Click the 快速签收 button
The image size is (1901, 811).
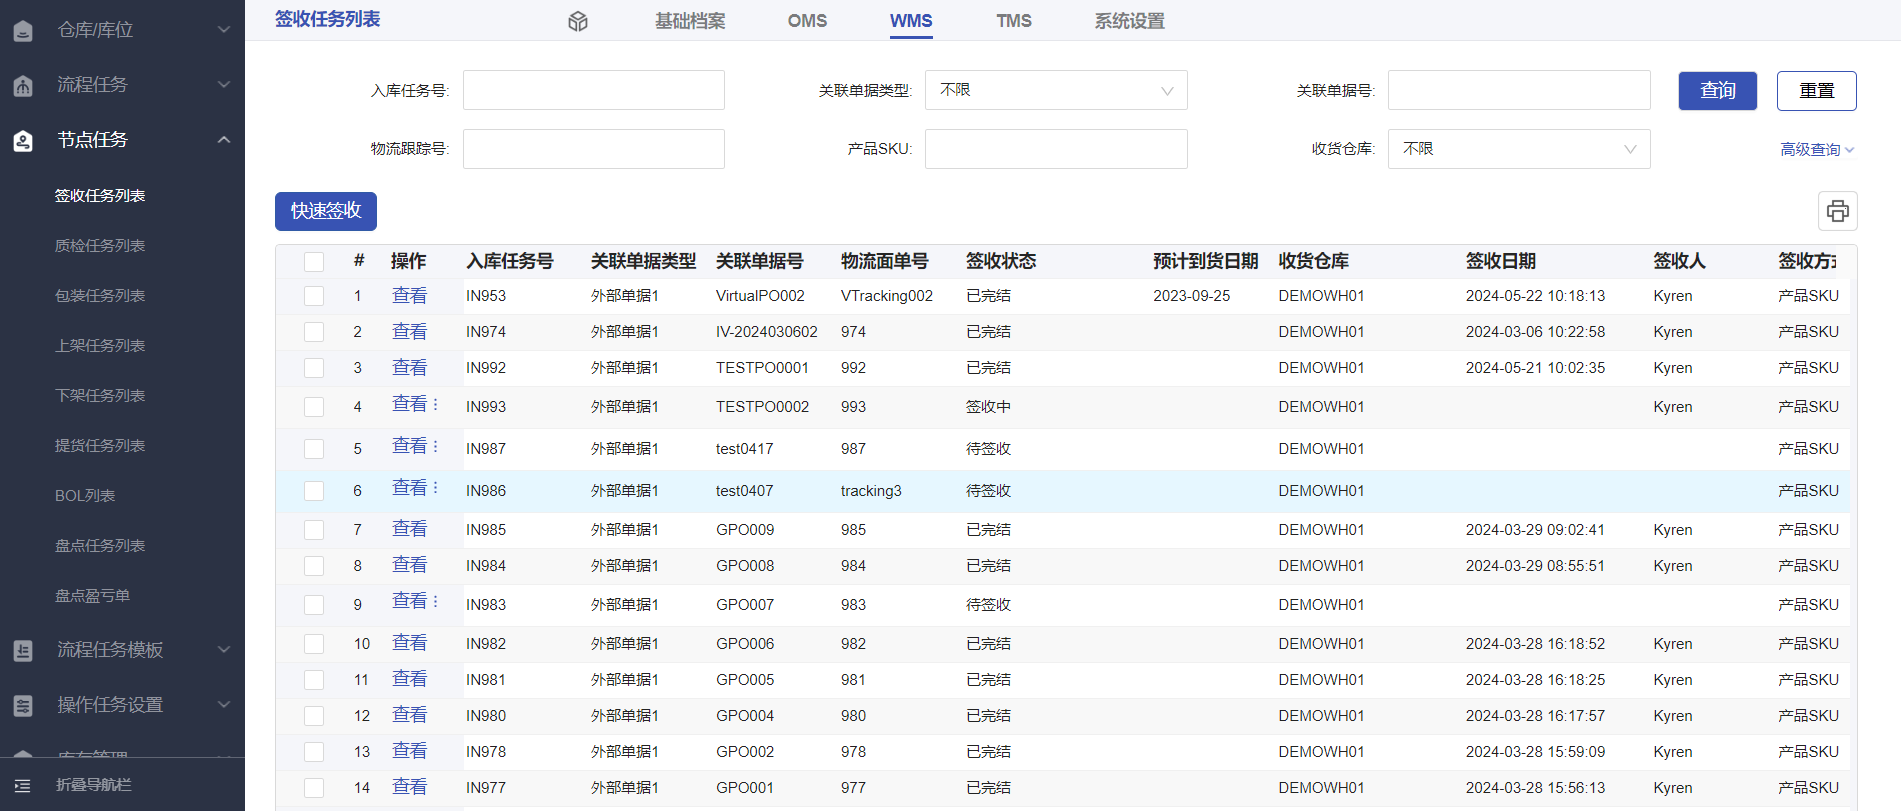[326, 211]
